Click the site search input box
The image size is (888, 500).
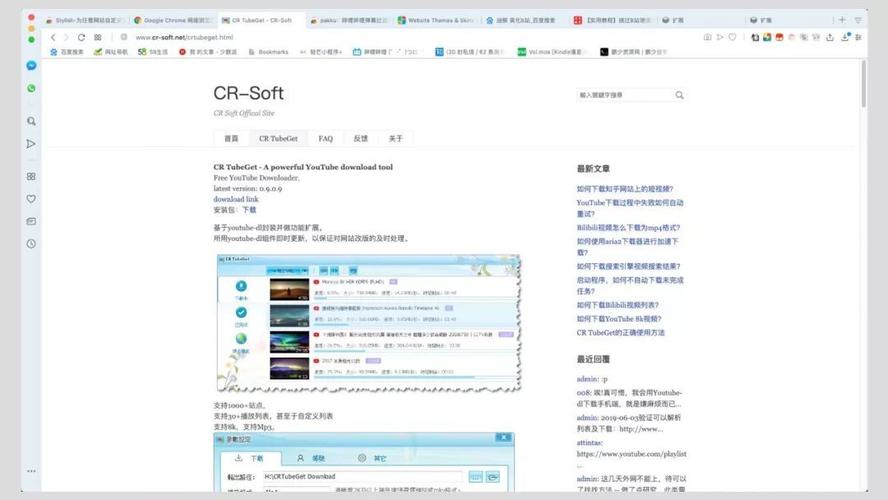pos(625,95)
